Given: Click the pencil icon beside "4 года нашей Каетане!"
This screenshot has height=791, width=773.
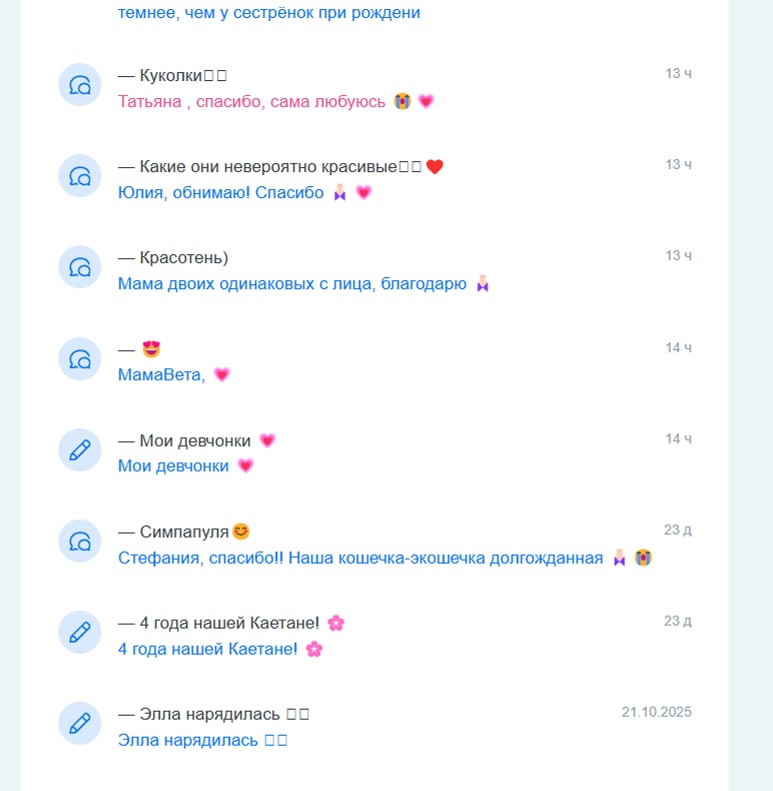Looking at the screenshot, I should coord(80,632).
